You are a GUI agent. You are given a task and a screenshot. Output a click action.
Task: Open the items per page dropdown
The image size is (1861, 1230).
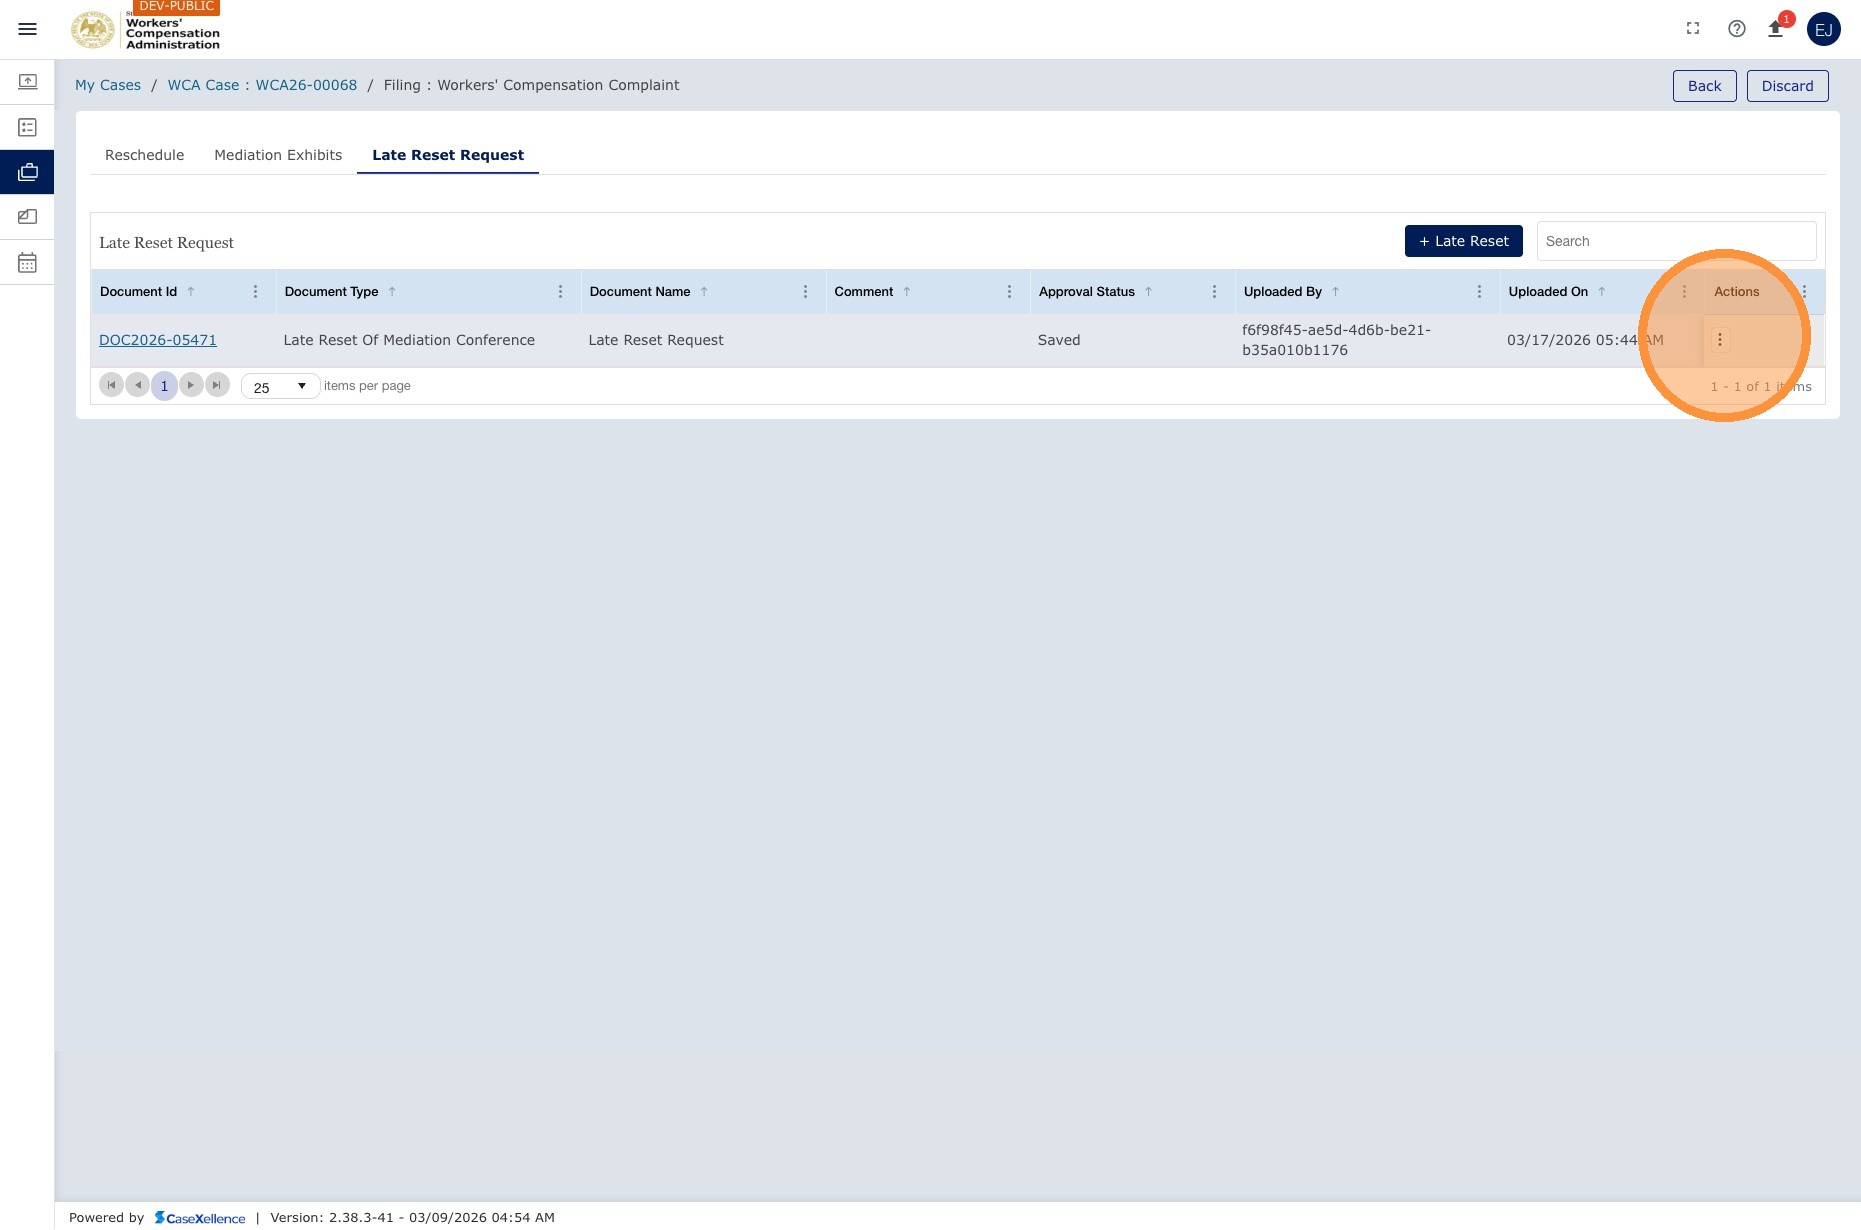(280, 386)
